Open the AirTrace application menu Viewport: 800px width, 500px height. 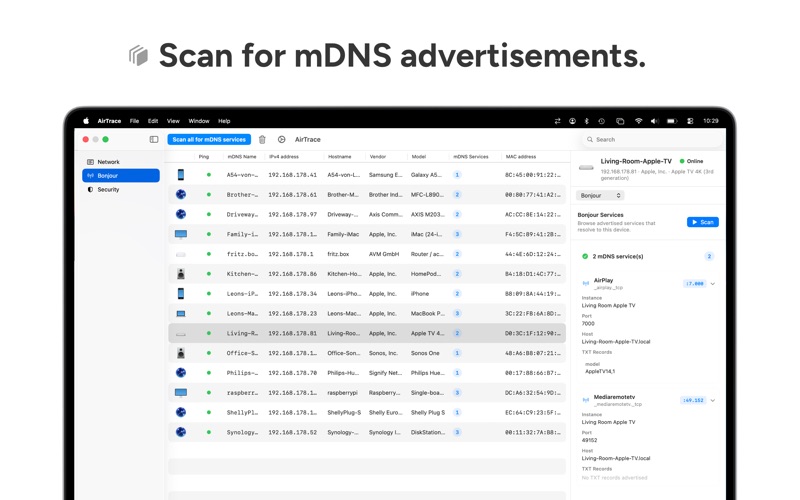point(109,121)
